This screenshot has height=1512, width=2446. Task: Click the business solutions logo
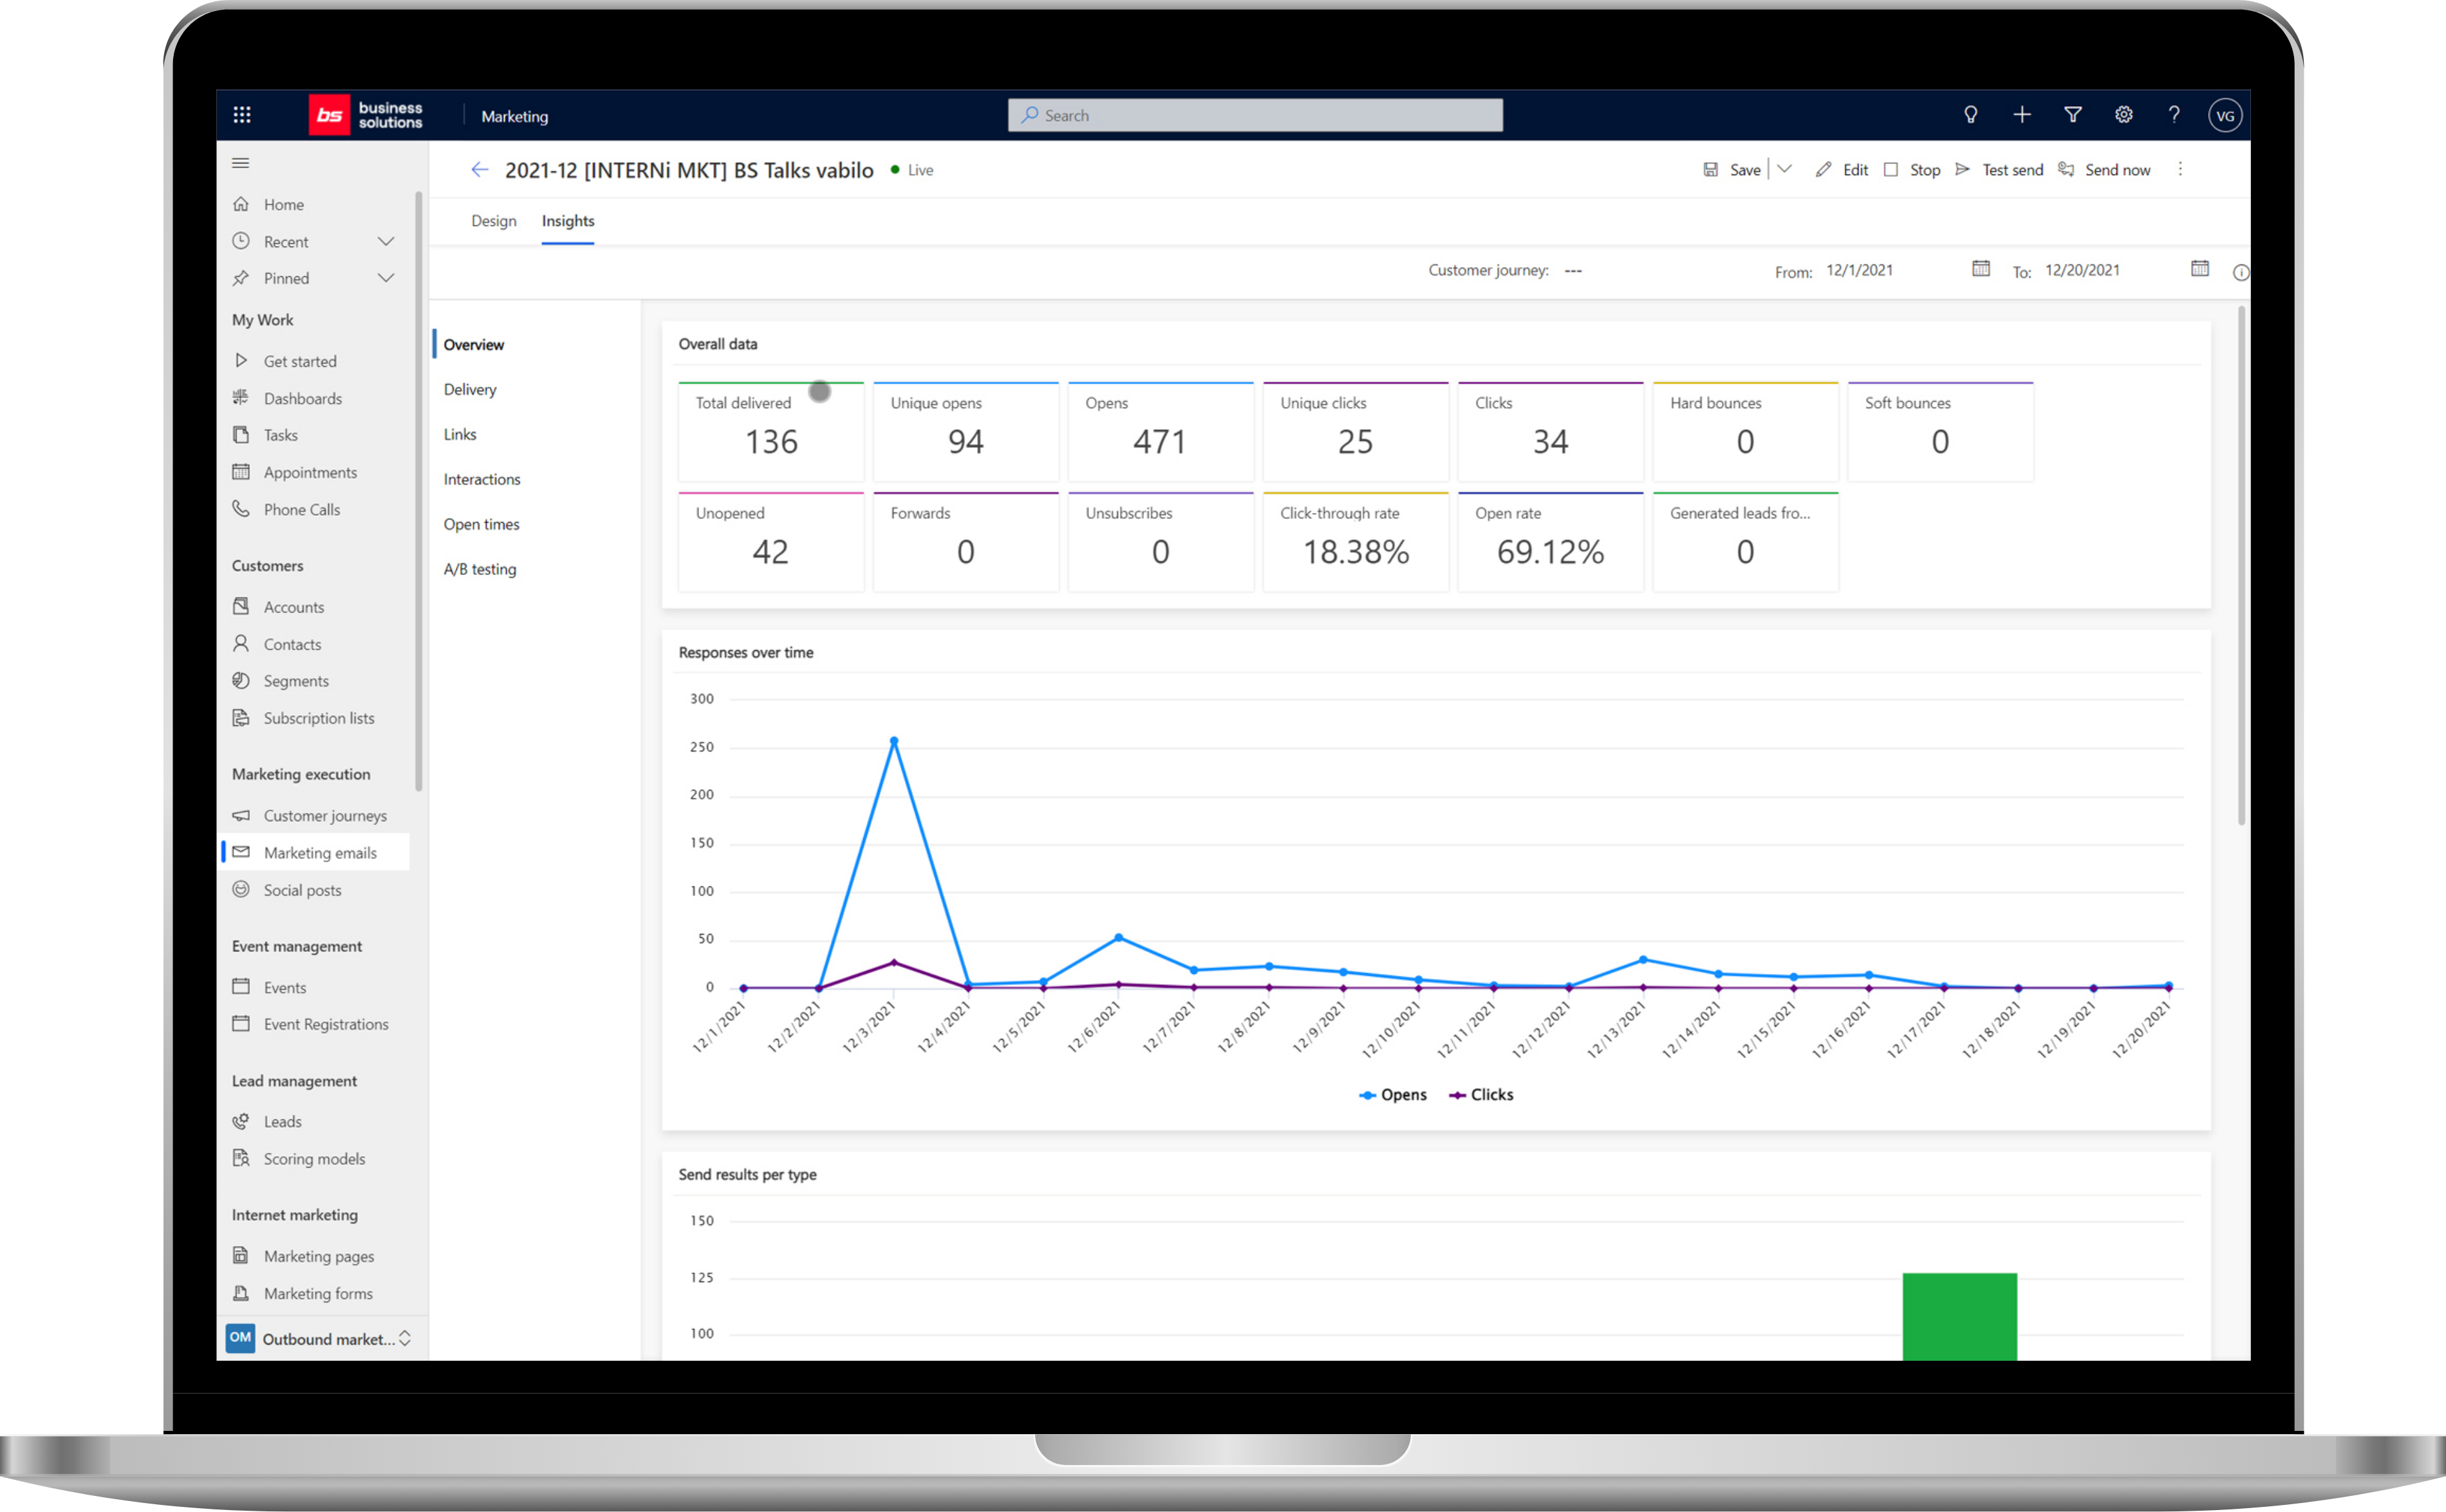(x=366, y=115)
